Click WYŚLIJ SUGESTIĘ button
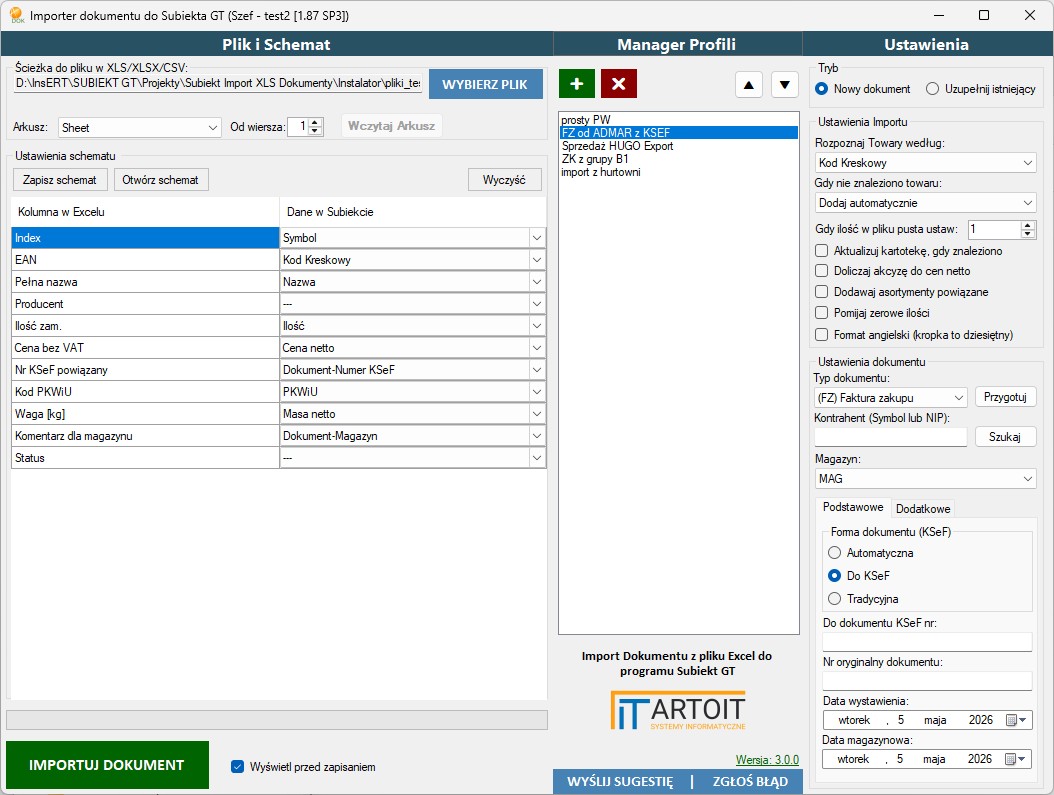This screenshot has height=795, width=1054. coord(620,782)
